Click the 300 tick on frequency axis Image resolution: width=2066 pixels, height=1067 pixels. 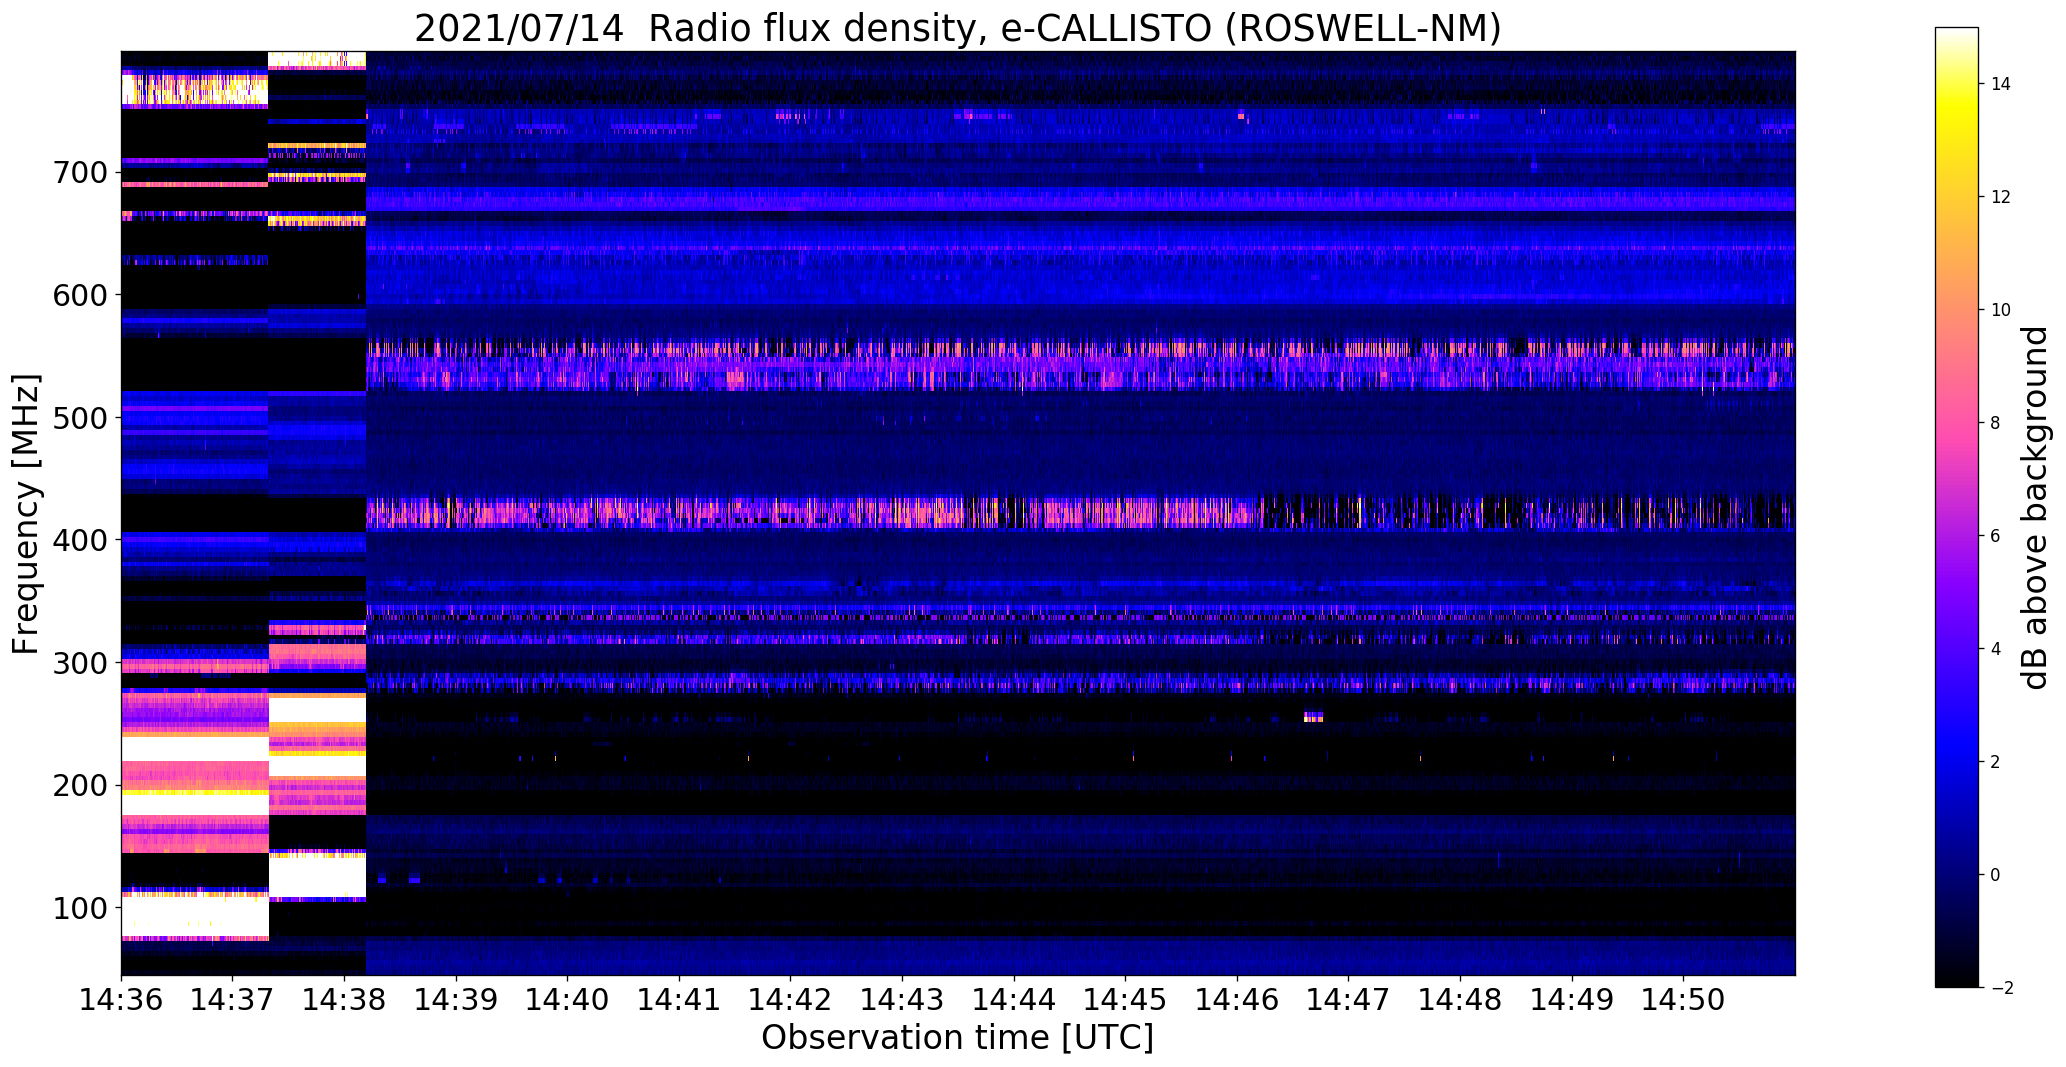tap(78, 663)
